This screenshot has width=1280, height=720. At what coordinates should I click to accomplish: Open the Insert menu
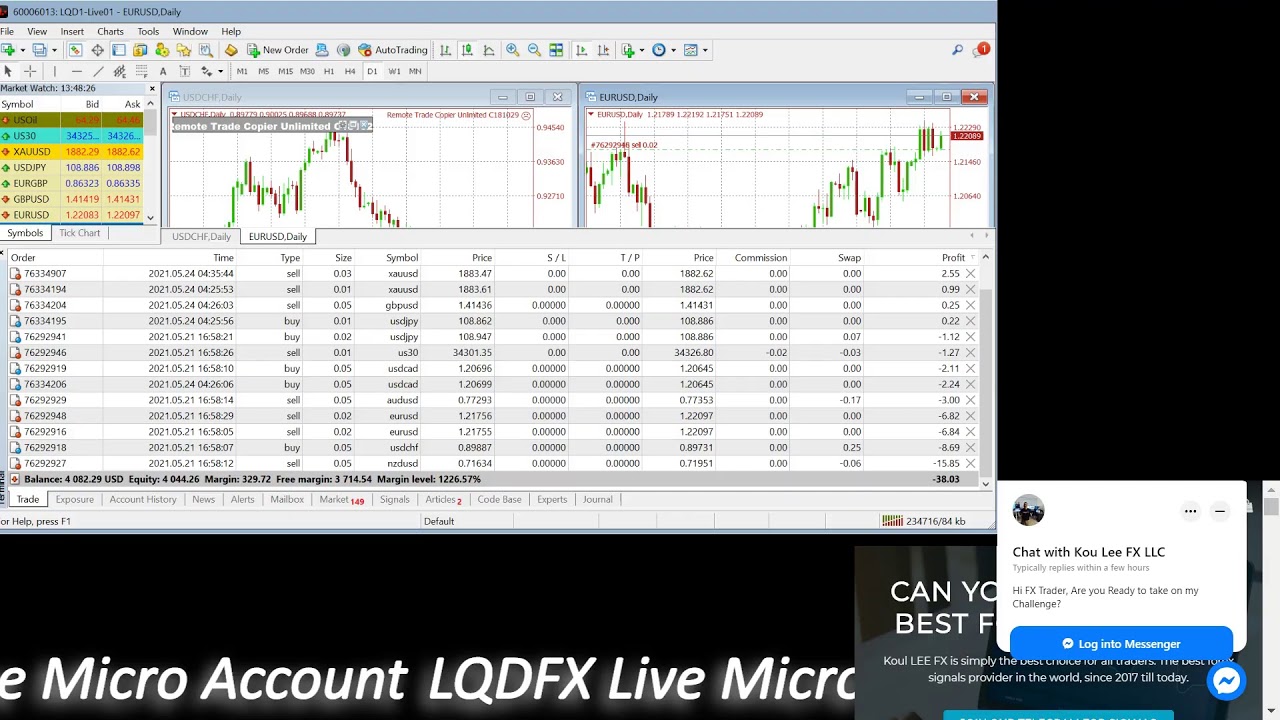click(72, 31)
